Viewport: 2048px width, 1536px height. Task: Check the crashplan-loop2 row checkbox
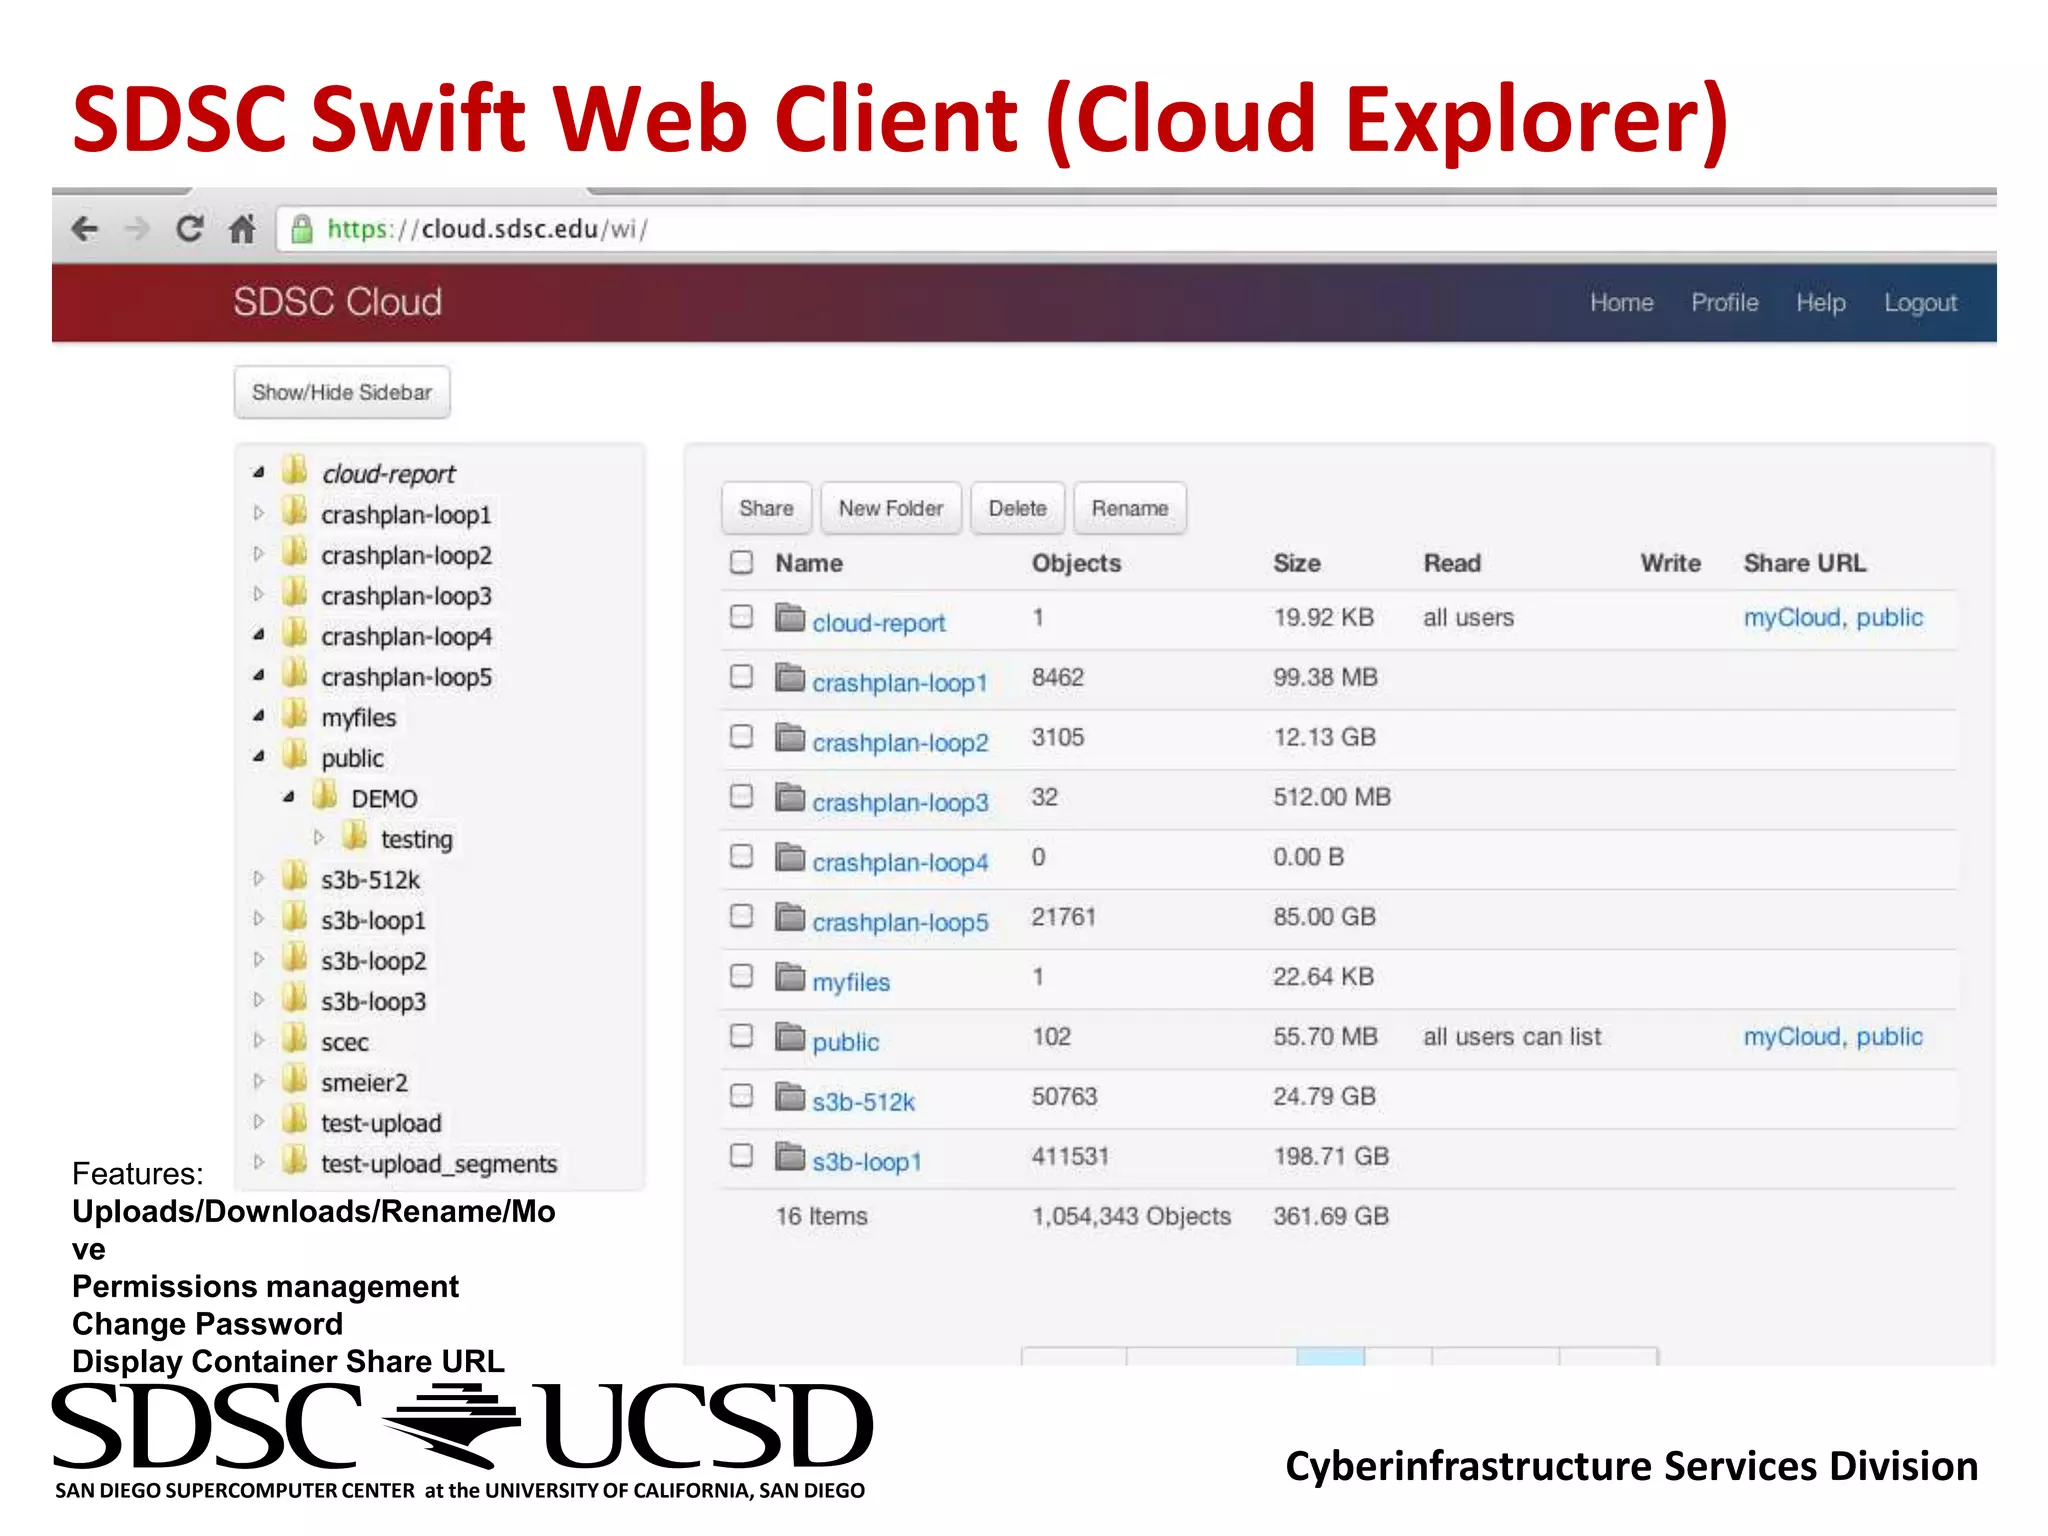[741, 736]
